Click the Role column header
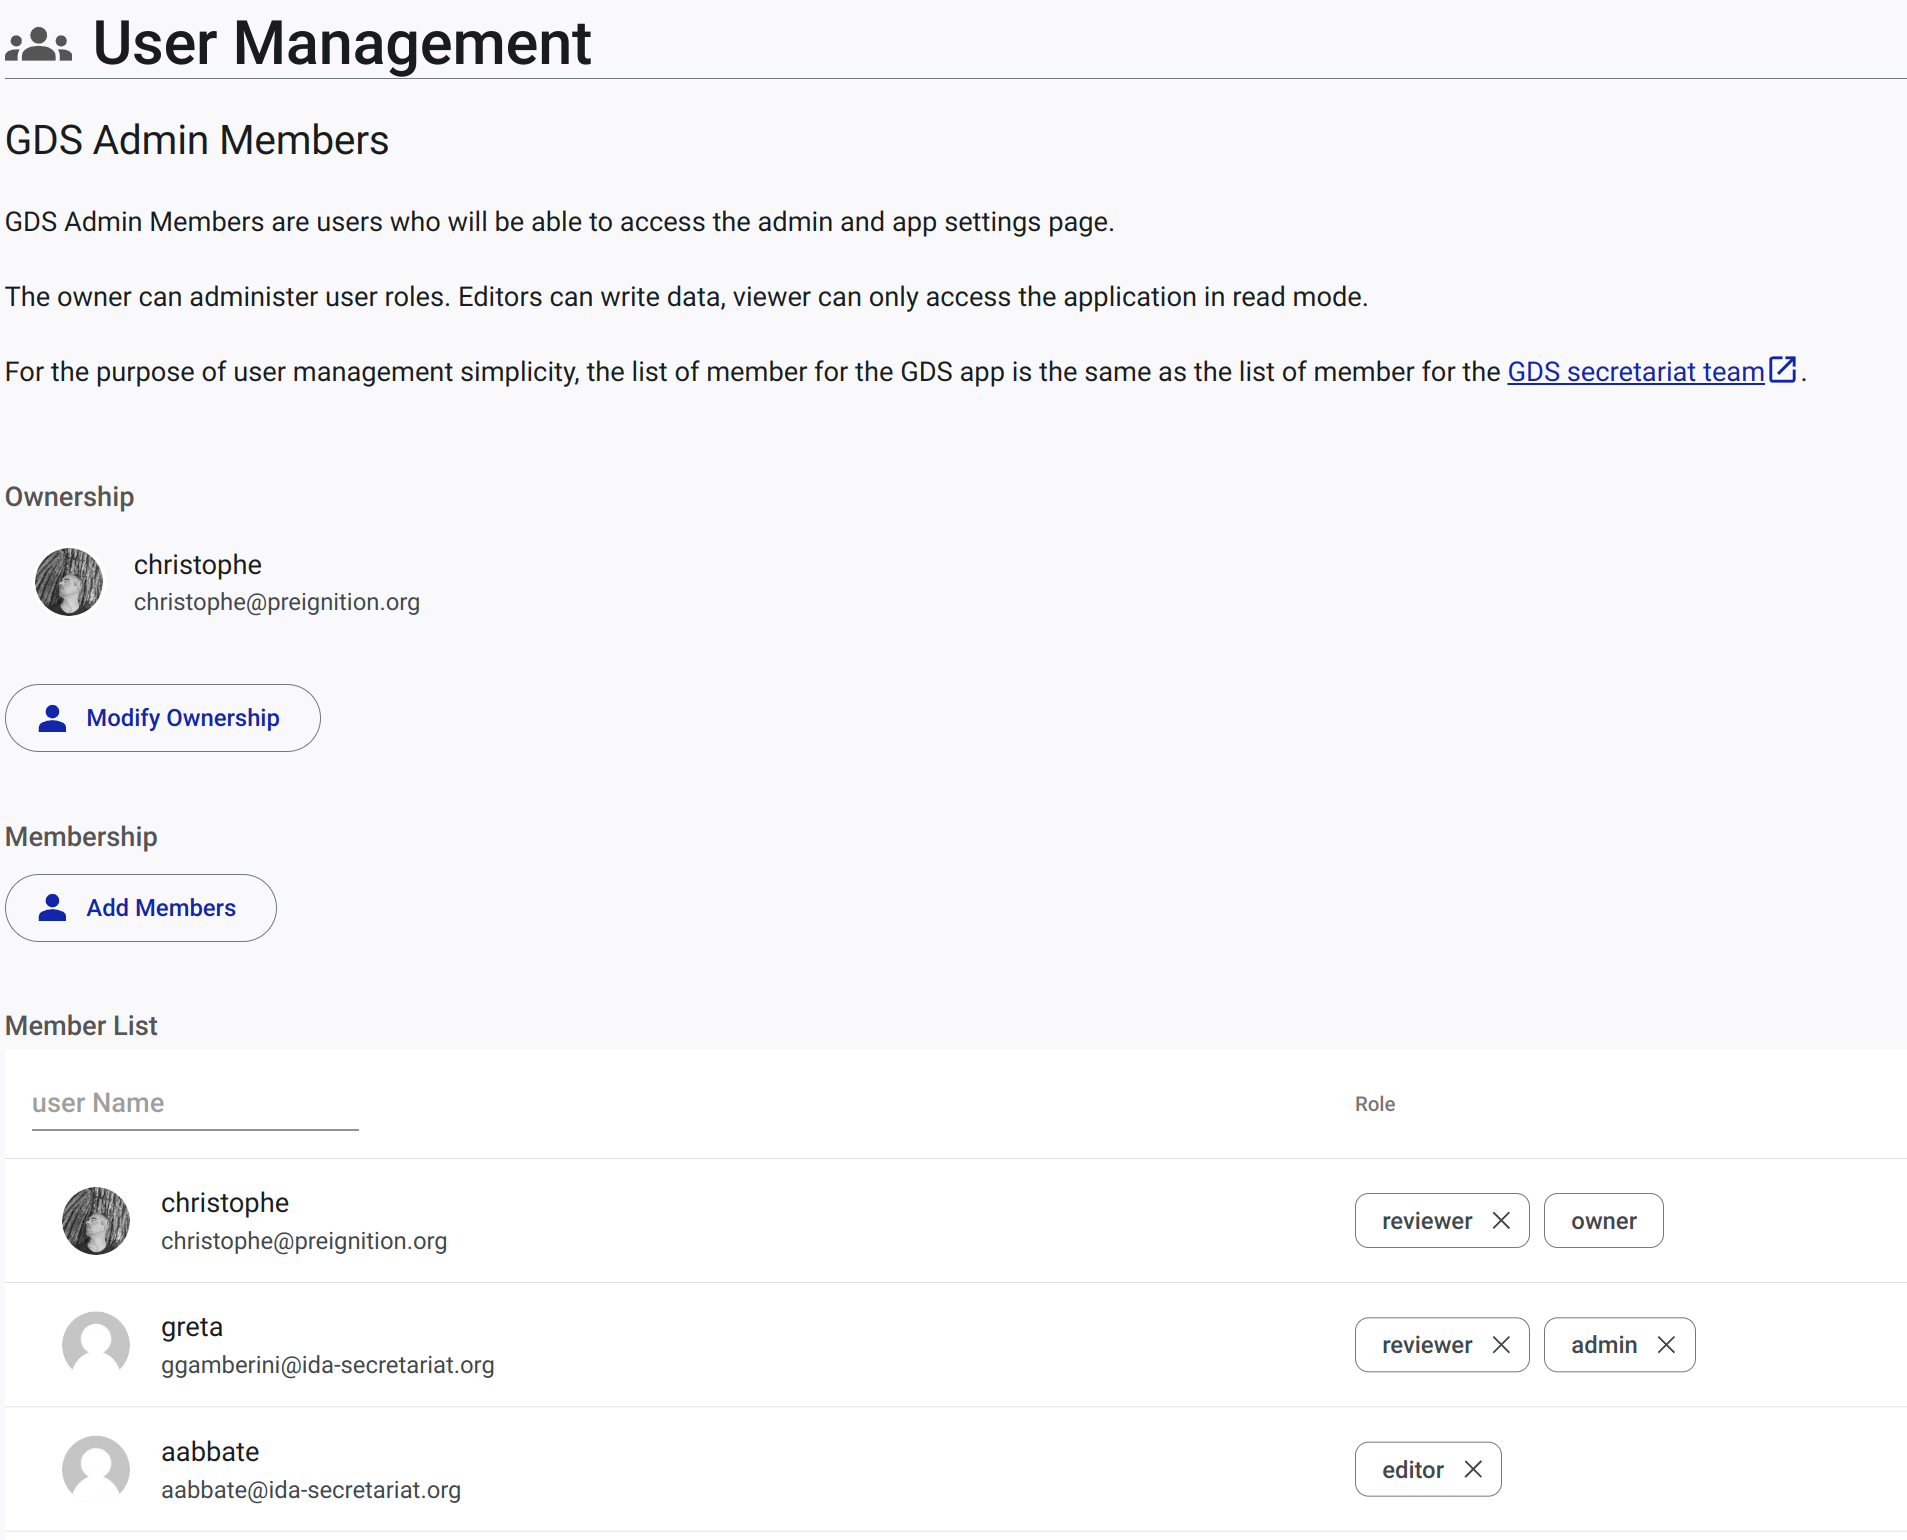 (x=1375, y=1104)
